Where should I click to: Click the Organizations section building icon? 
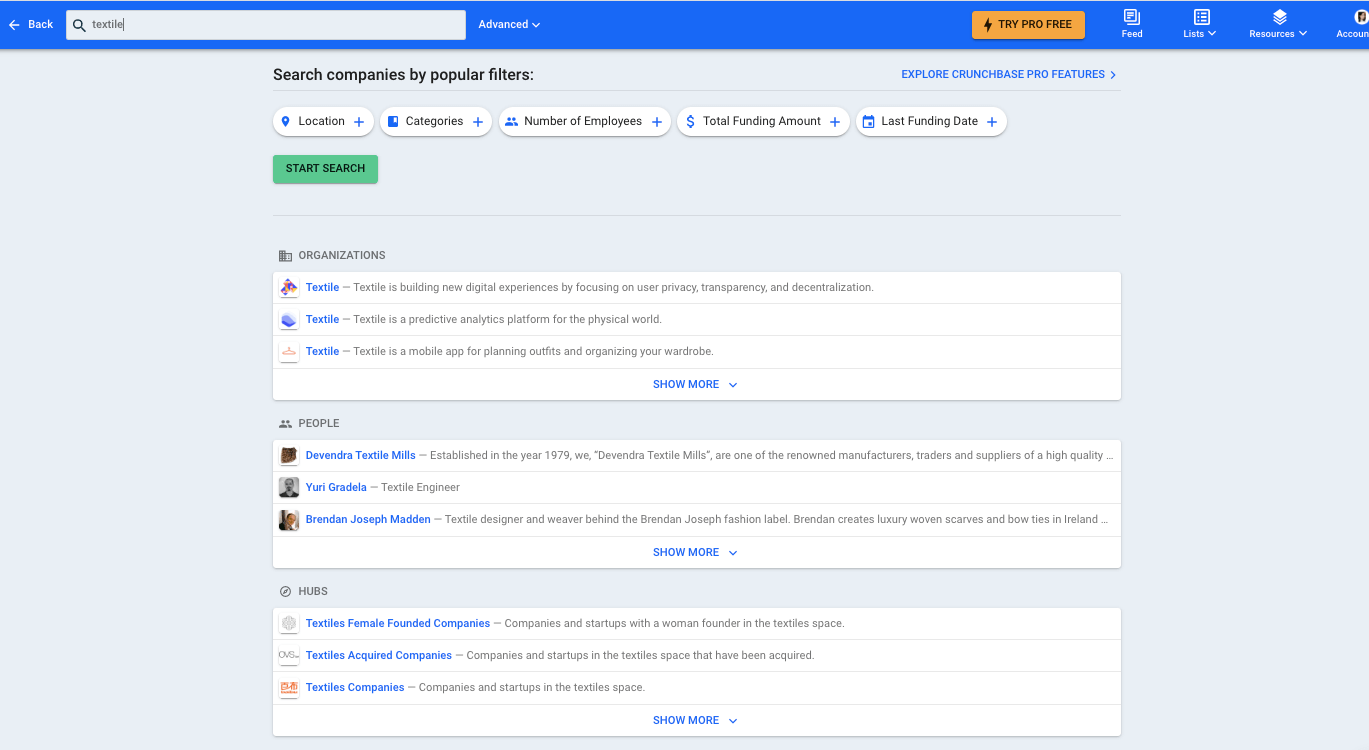coord(285,256)
